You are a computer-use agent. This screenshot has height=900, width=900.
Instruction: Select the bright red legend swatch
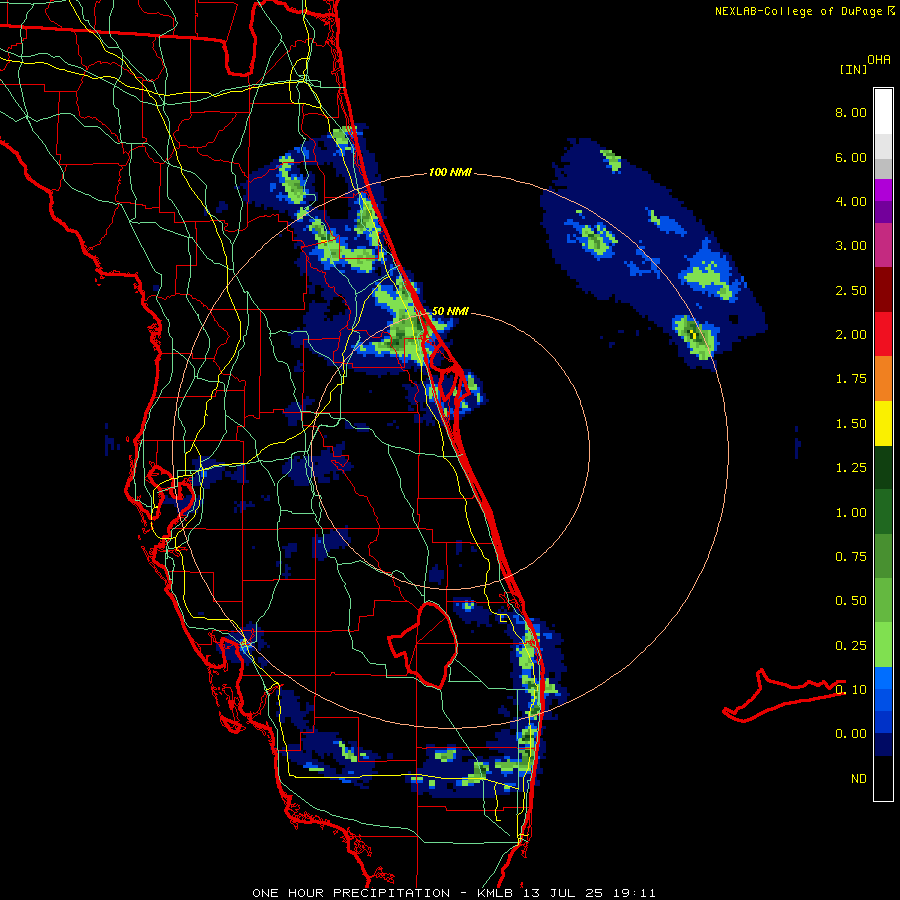point(883,334)
